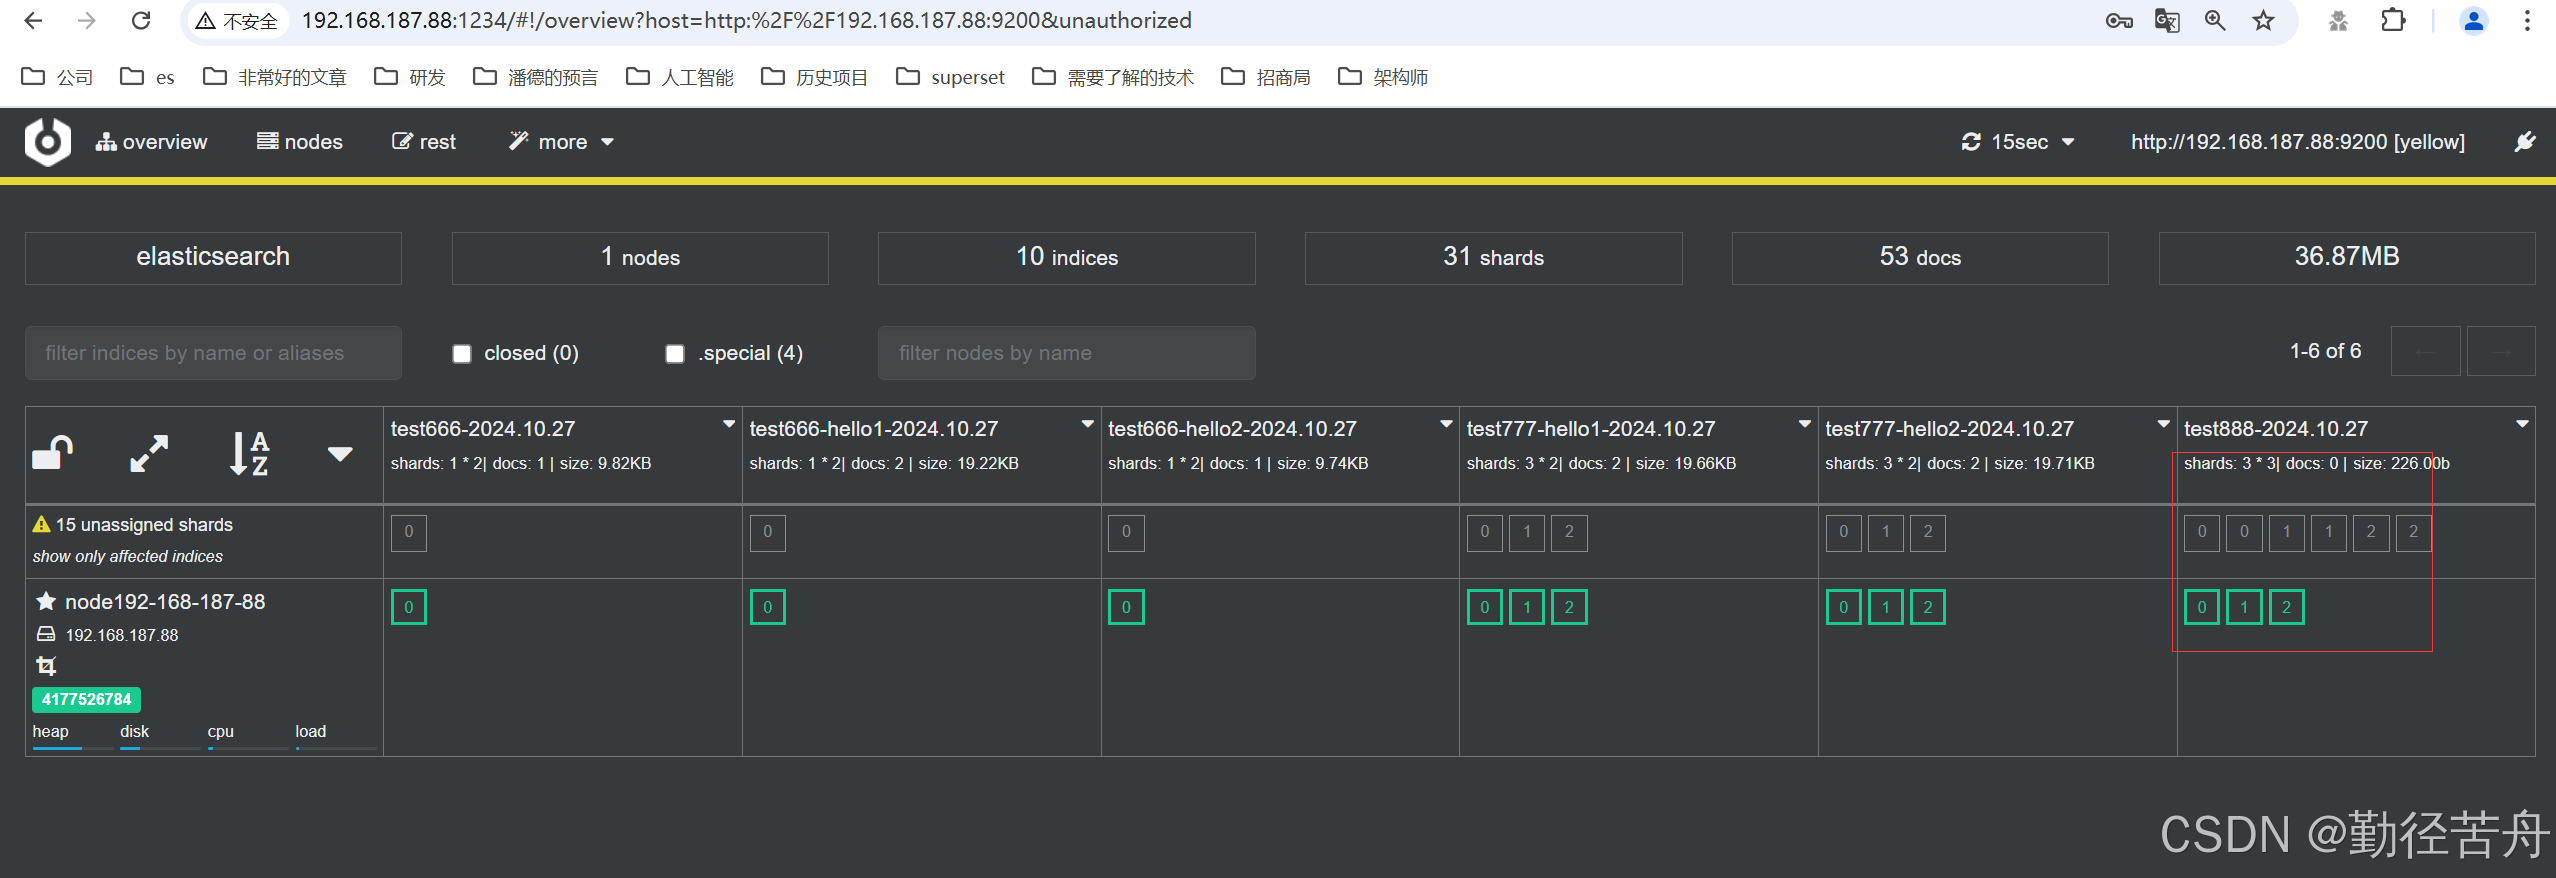Open test666-hello1-2024.10.27 index dropdown
The image size is (2556, 878).
coord(1087,424)
